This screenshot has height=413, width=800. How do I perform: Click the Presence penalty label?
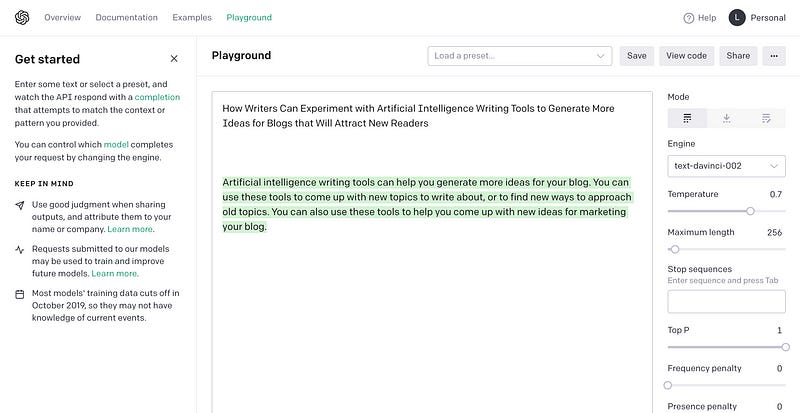click(702, 407)
